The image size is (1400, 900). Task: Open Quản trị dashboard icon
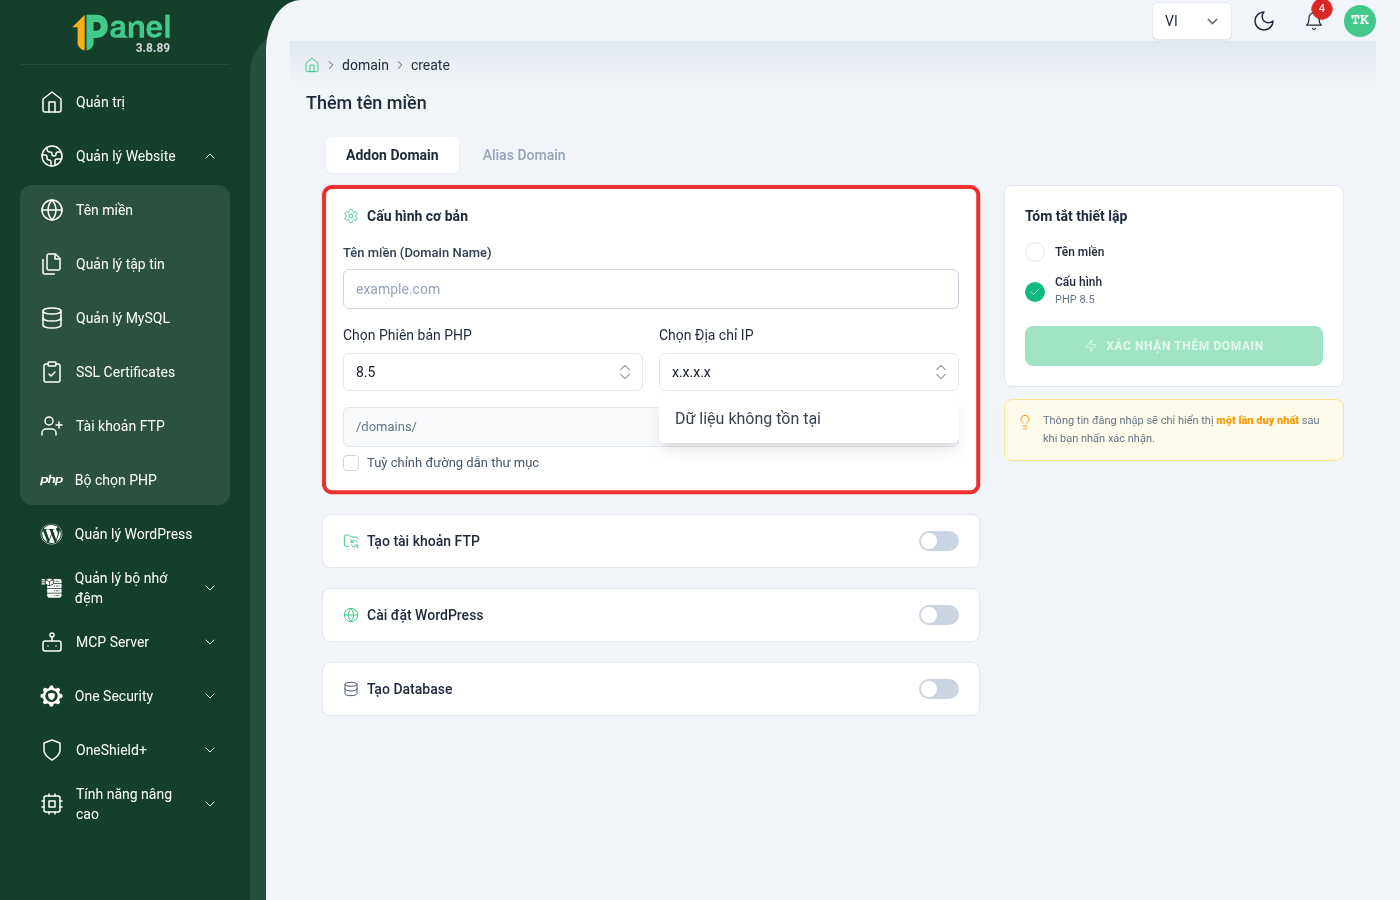52,102
